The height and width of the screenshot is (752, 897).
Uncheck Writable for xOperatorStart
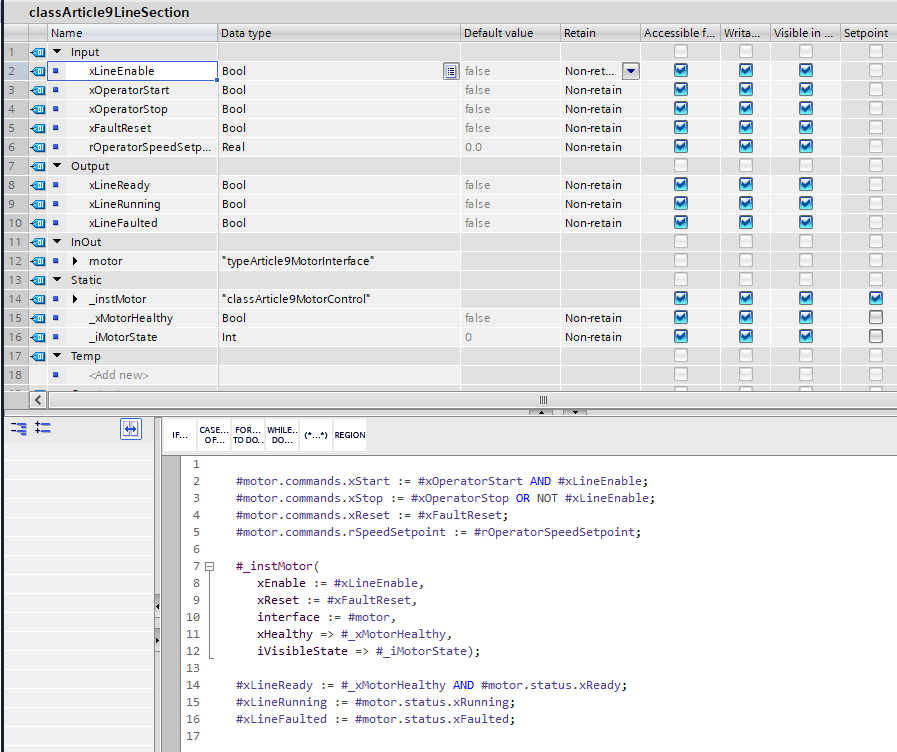(746, 89)
